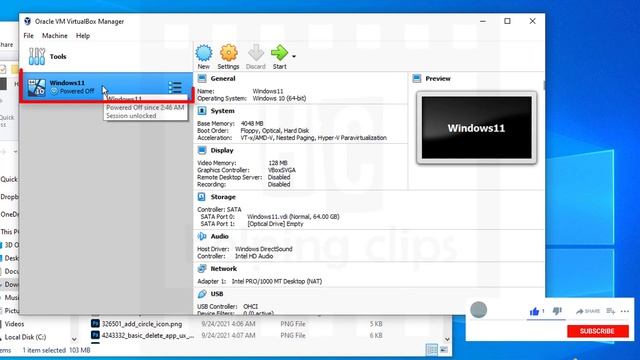The height and width of the screenshot is (360, 640).
Task: Open the Windows11 machine list menu icon
Action: (175, 87)
